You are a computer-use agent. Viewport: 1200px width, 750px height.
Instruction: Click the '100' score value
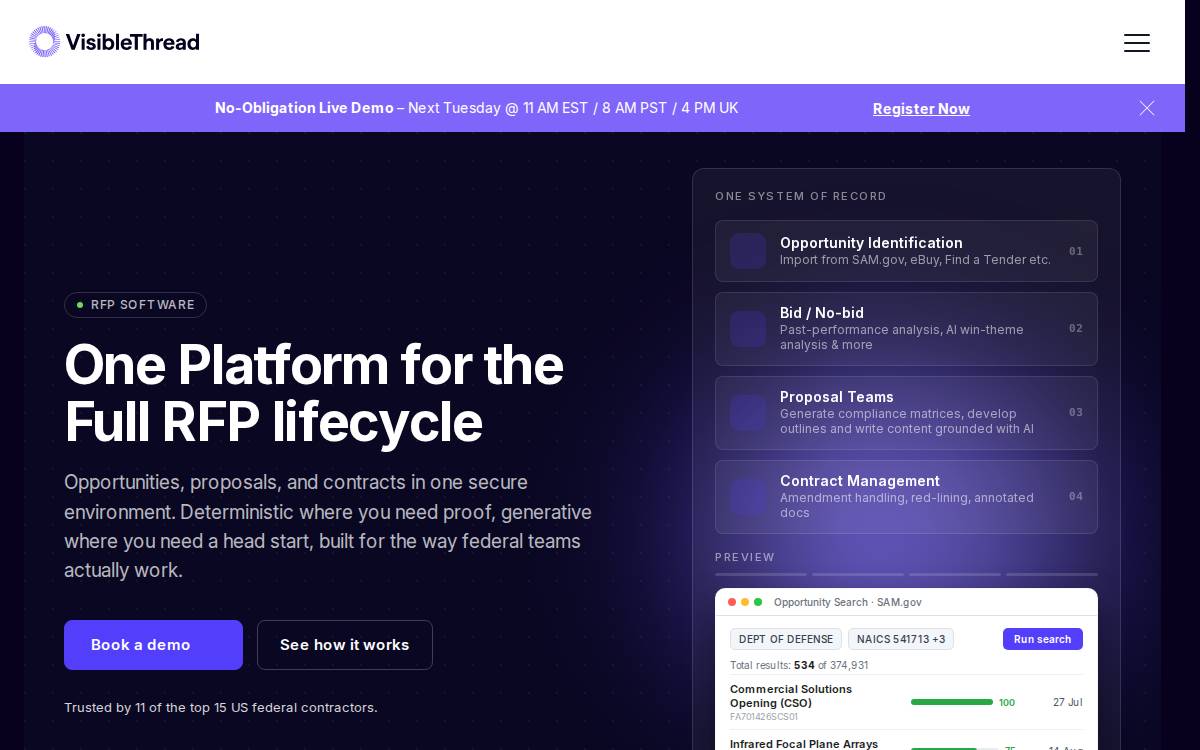point(1007,703)
